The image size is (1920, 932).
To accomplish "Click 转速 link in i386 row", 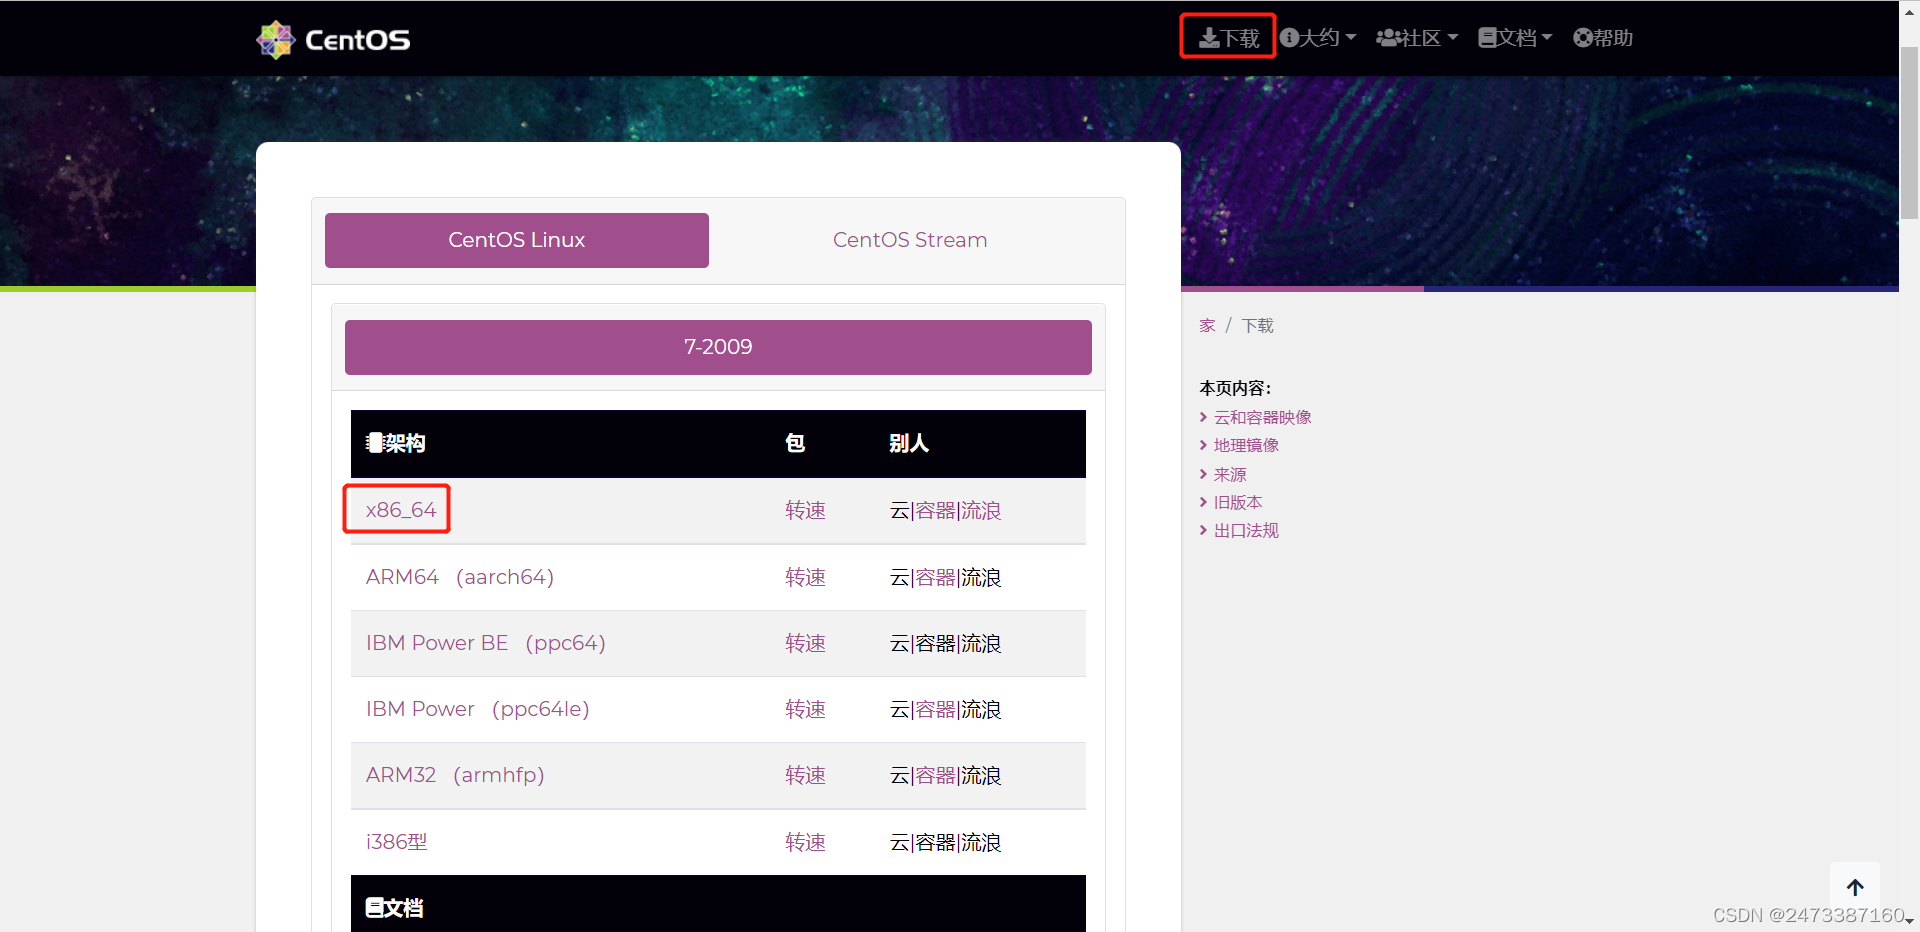I will coord(805,843).
